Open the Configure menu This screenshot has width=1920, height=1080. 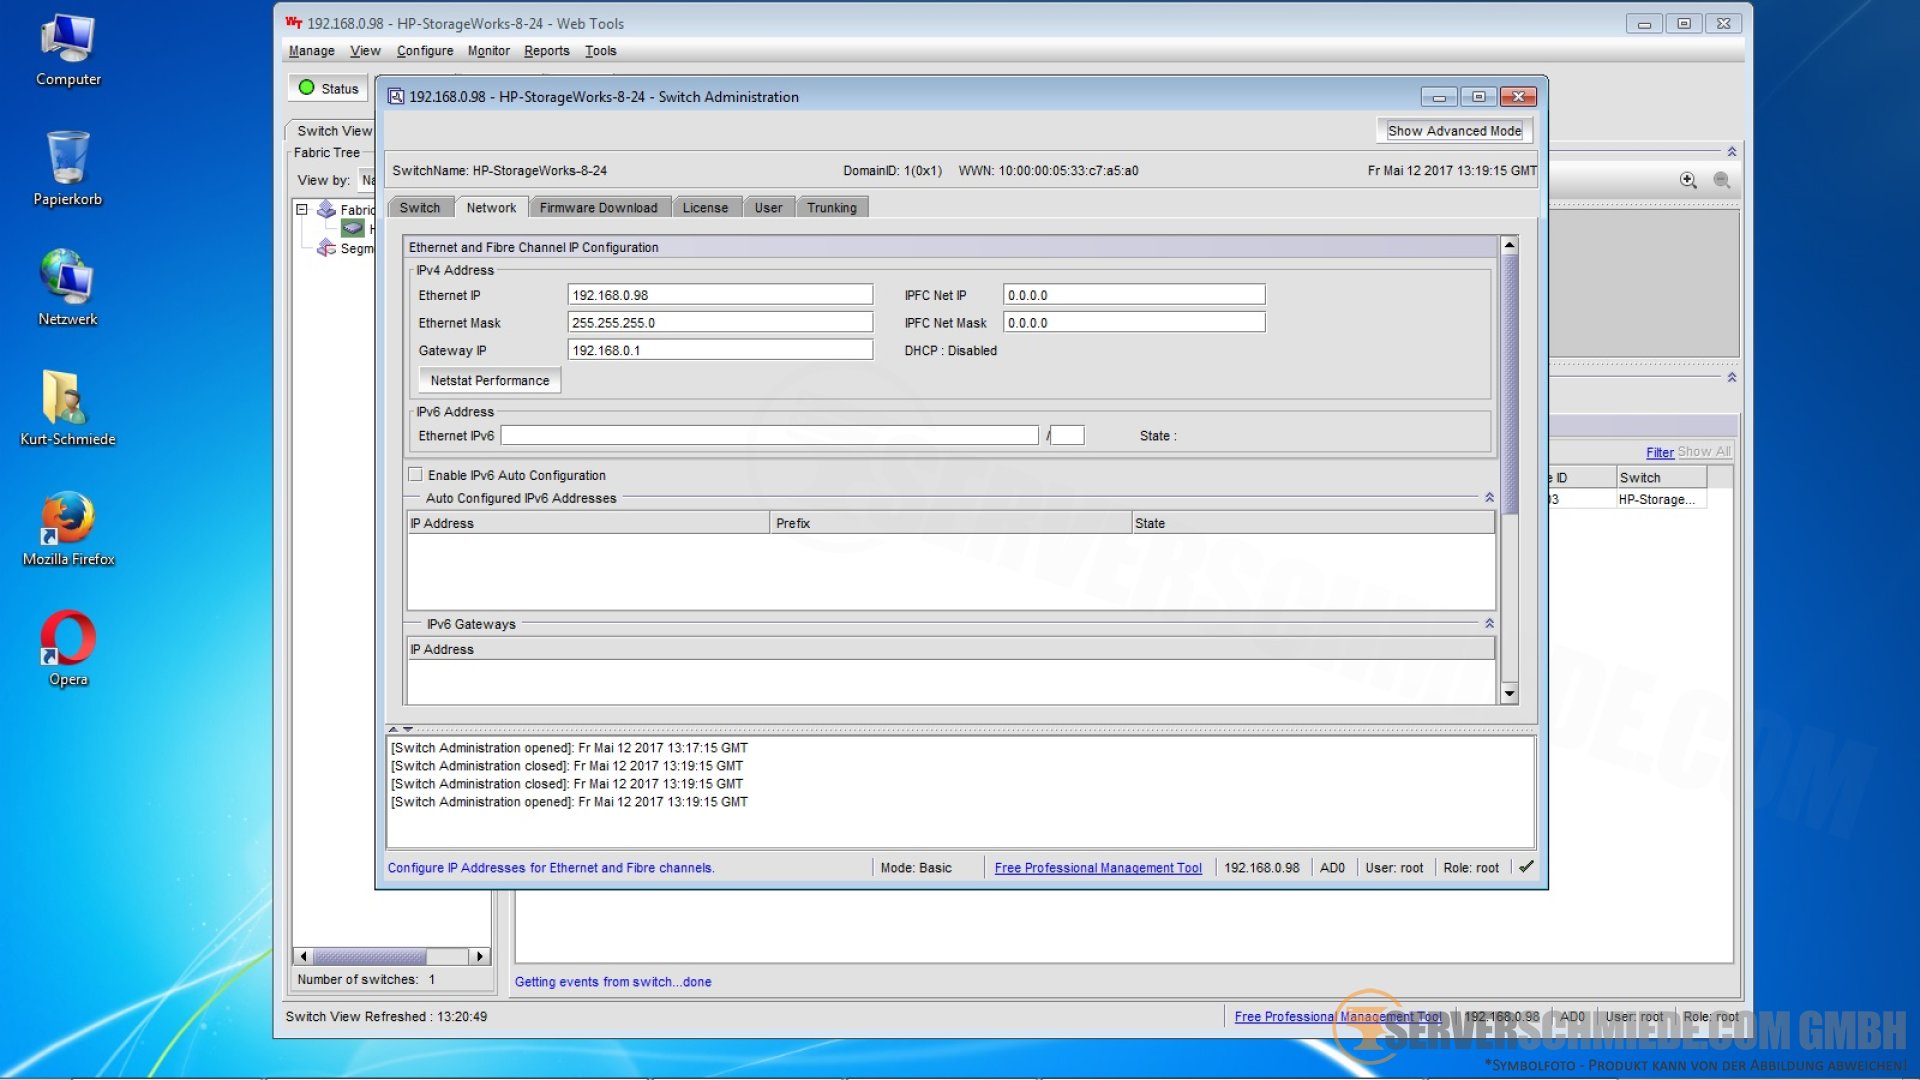(424, 51)
